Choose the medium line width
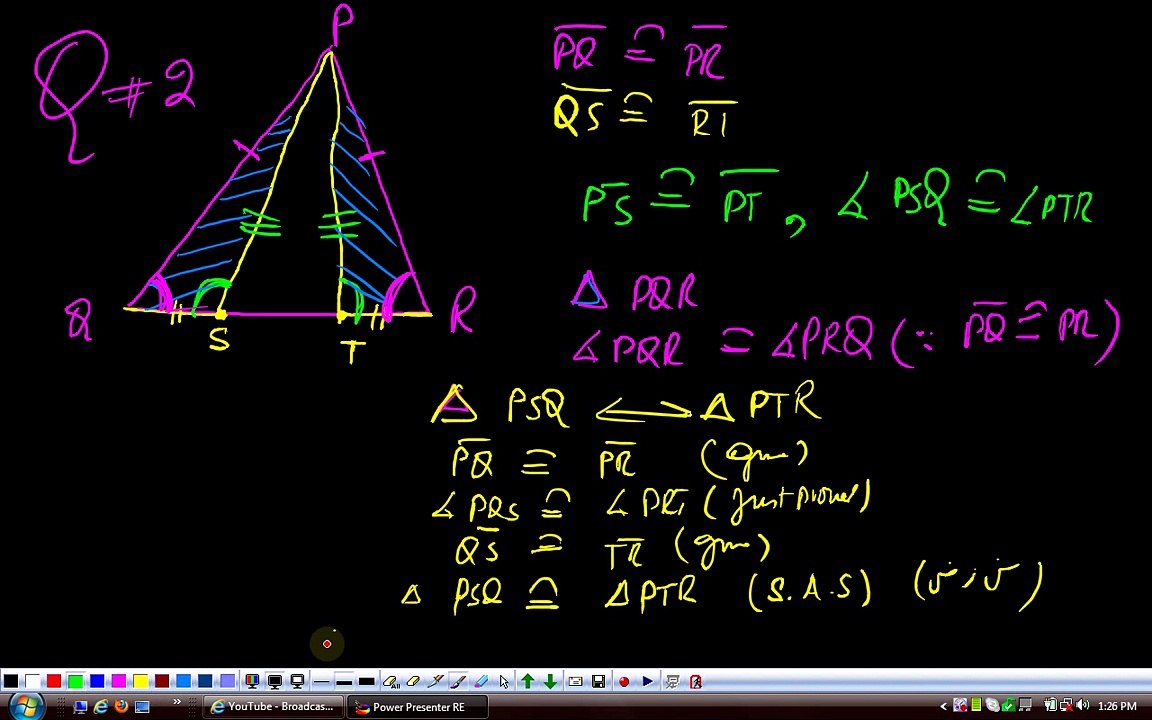The height and width of the screenshot is (720, 1152). [x=344, y=682]
